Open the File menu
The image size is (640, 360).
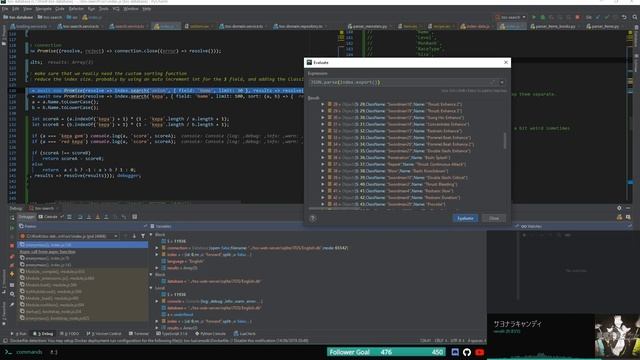(5, 9)
